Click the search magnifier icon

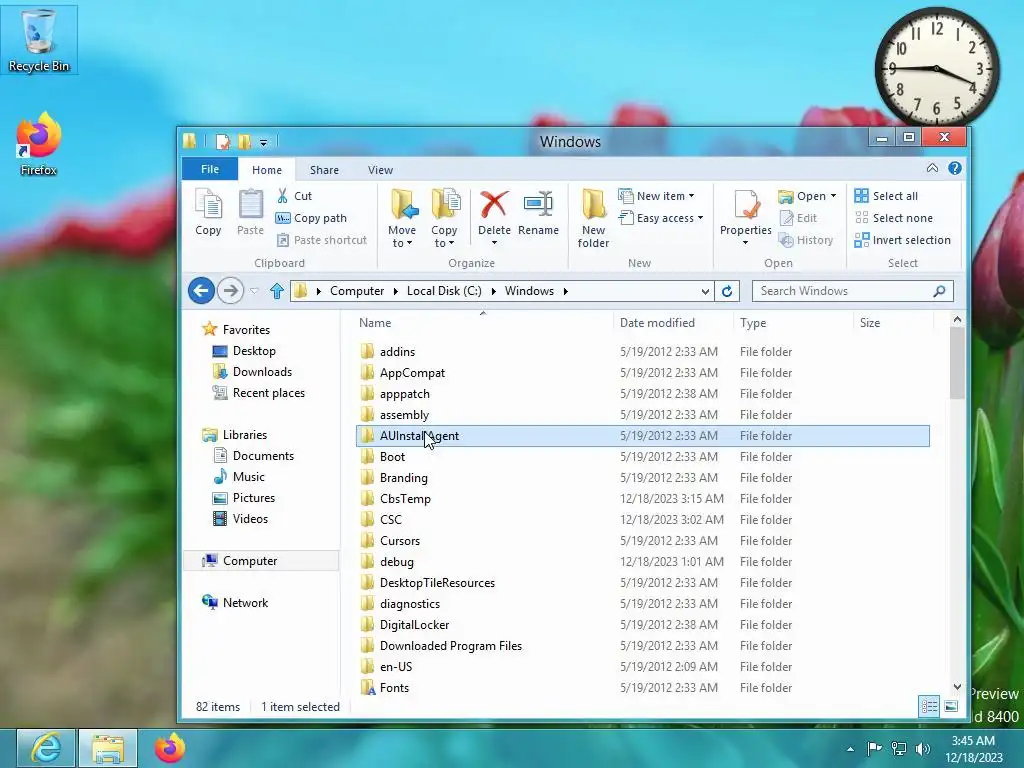coord(939,291)
